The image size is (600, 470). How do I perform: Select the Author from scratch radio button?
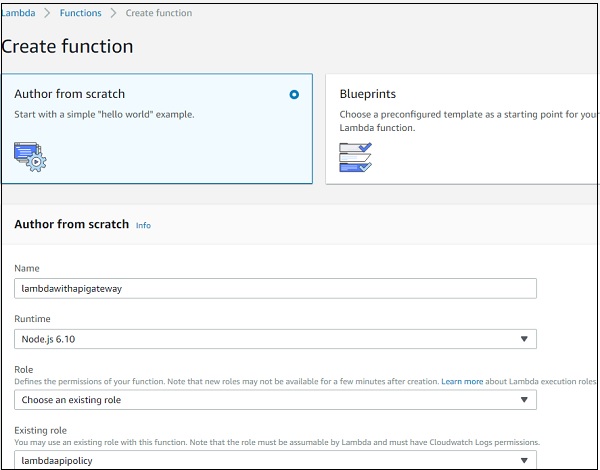[x=294, y=95]
